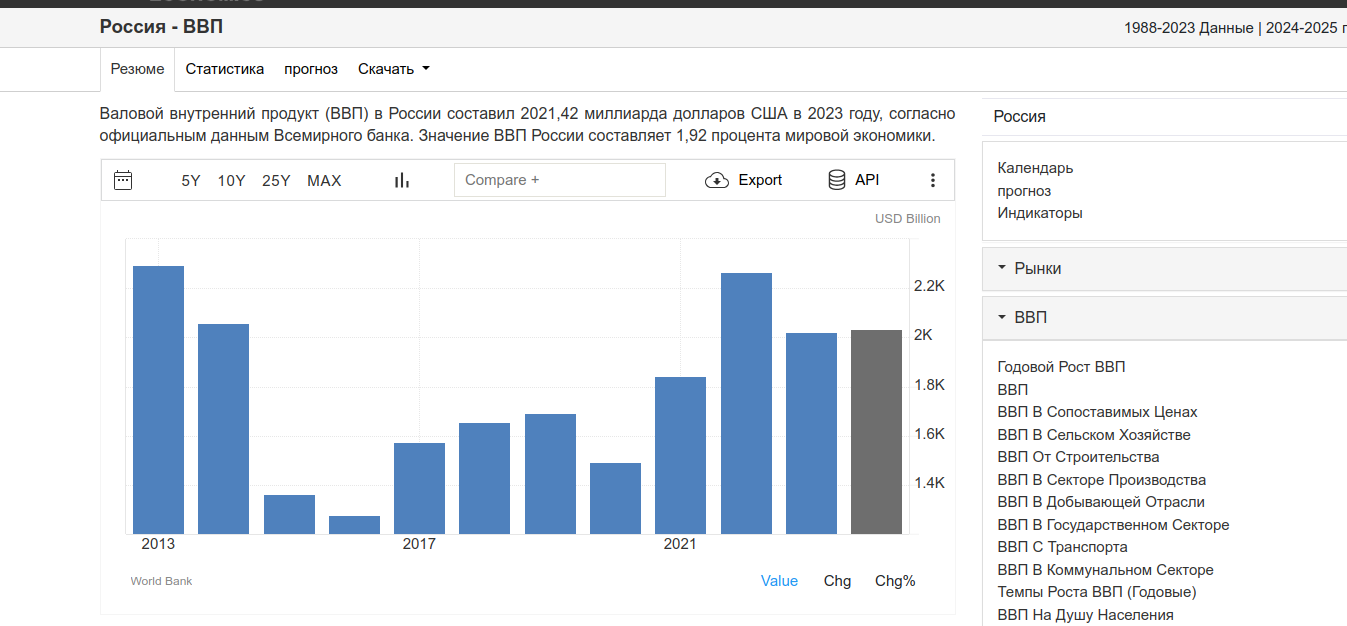Screen dimensions: 1347x626
Task: Switch chart to MAX time range
Action: (x=324, y=181)
